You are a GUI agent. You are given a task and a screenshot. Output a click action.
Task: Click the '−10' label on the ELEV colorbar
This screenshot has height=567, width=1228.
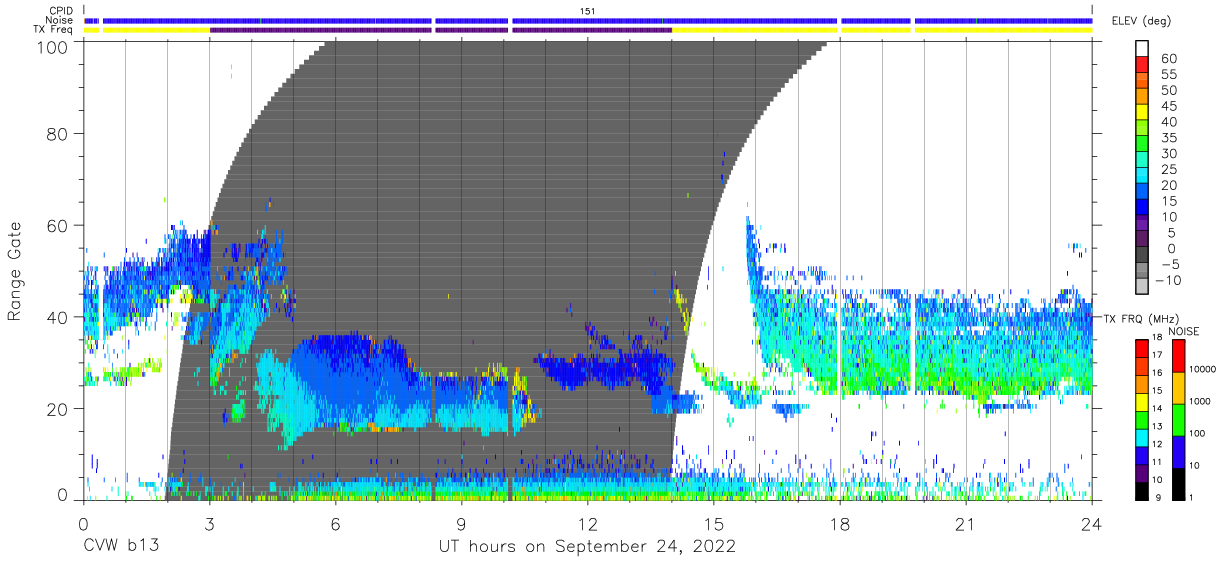tap(1166, 280)
